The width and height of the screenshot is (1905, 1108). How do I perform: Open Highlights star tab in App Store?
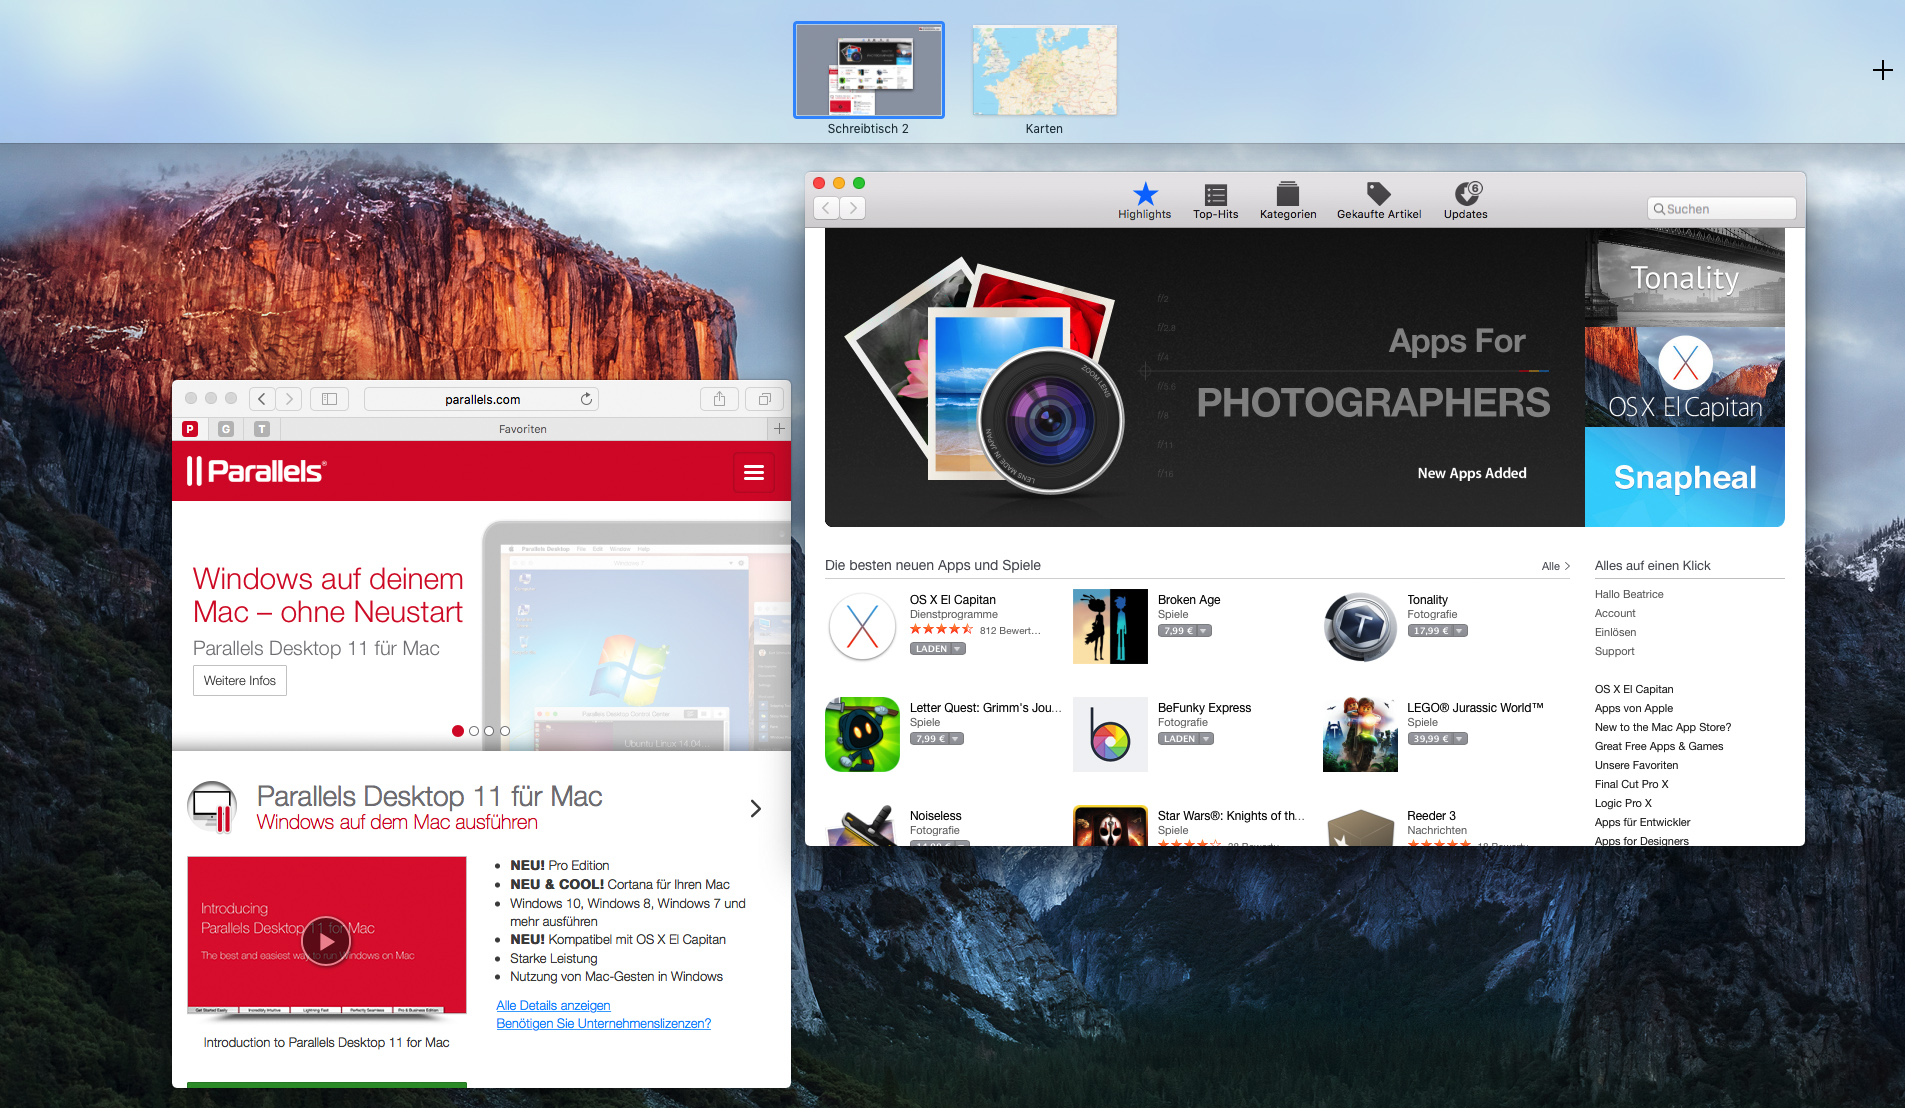(x=1144, y=200)
